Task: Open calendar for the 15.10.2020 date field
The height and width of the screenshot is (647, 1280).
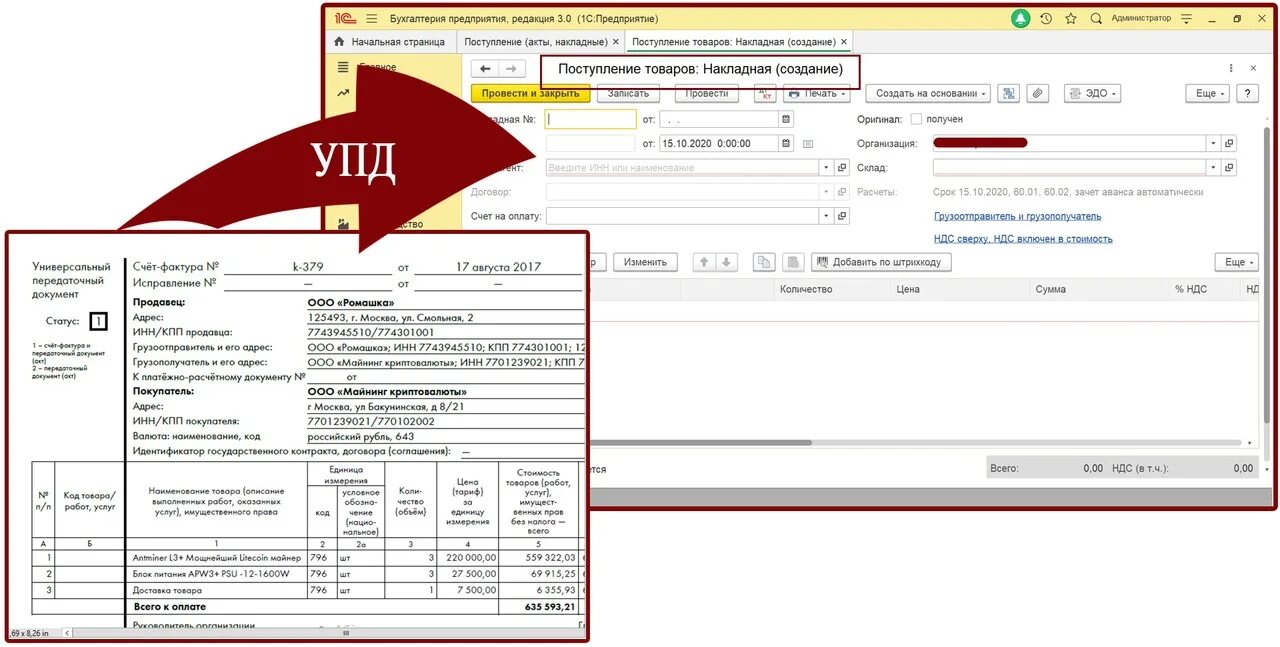Action: (x=786, y=143)
